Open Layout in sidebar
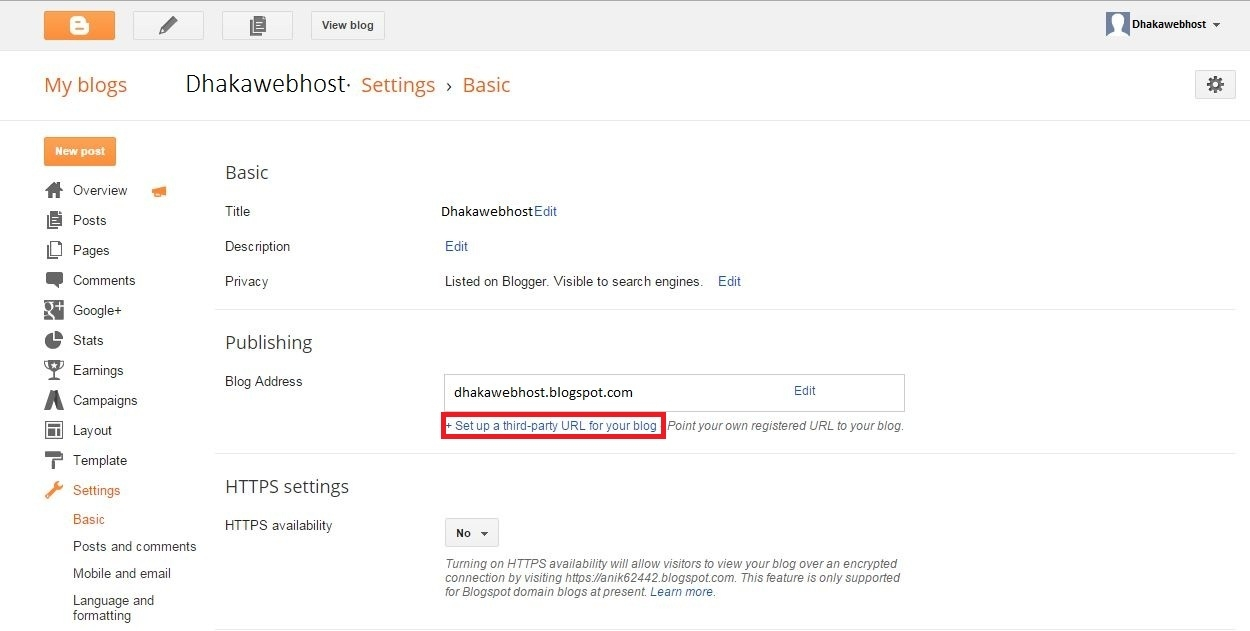The image size is (1250, 631). pos(92,430)
